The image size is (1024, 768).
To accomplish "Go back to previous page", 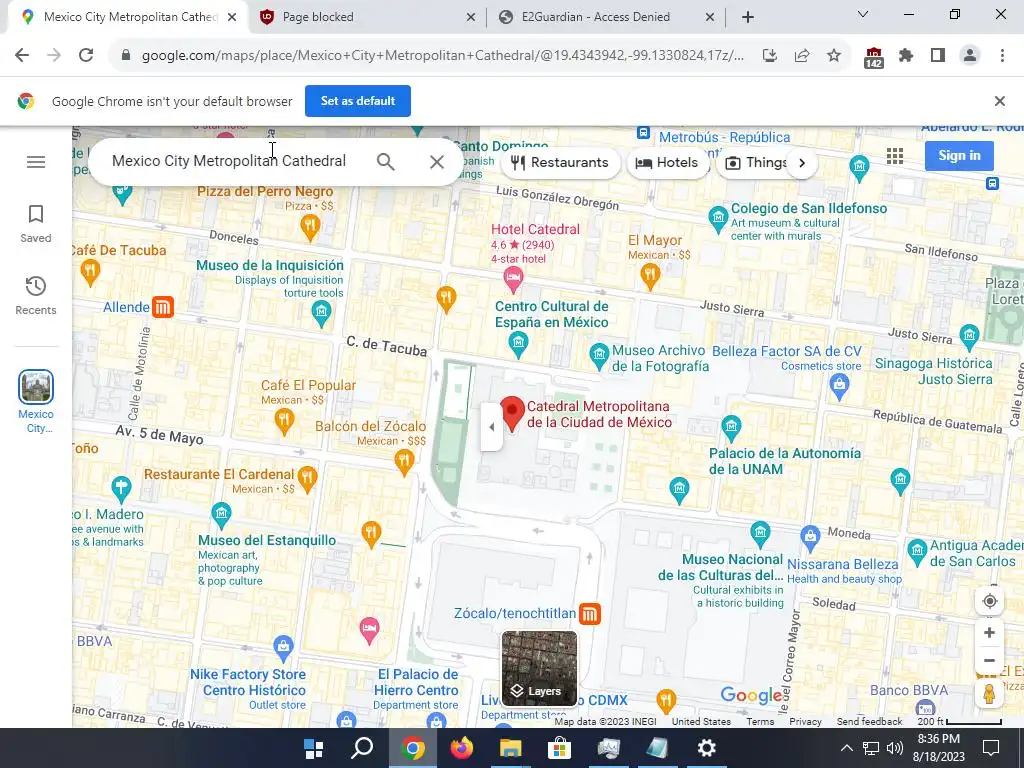I will coord(22,56).
